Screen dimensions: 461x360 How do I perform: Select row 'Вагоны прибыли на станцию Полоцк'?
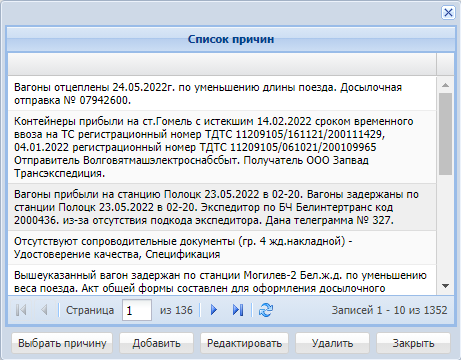pos(222,207)
